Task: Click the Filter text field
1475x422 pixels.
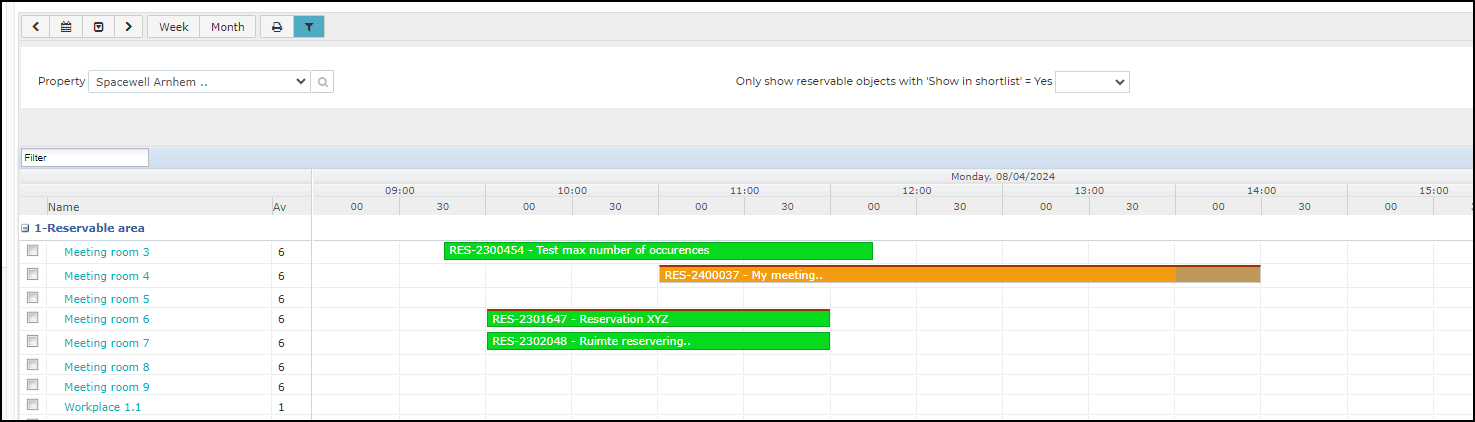Action: [x=85, y=157]
